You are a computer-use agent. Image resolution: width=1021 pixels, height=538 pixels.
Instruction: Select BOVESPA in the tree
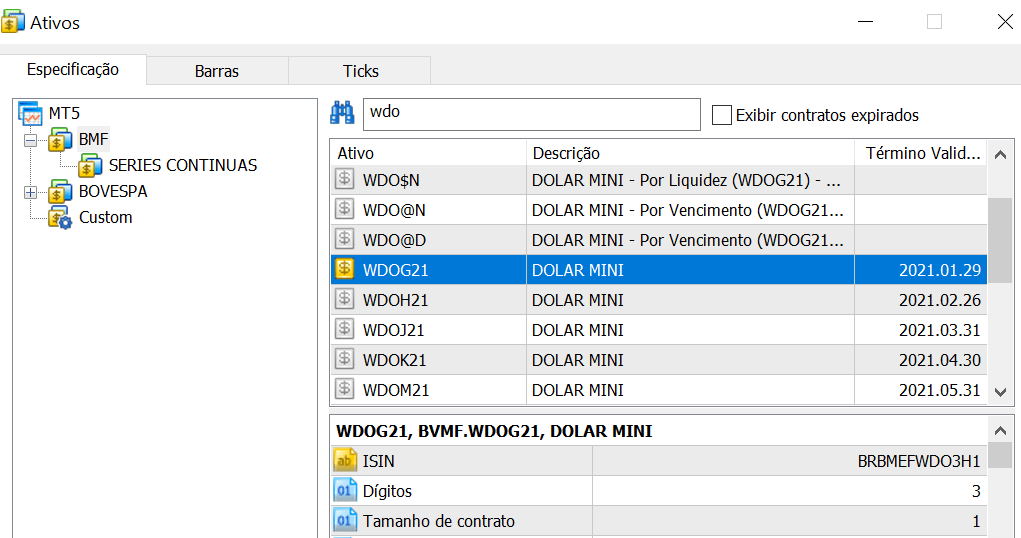pos(113,191)
